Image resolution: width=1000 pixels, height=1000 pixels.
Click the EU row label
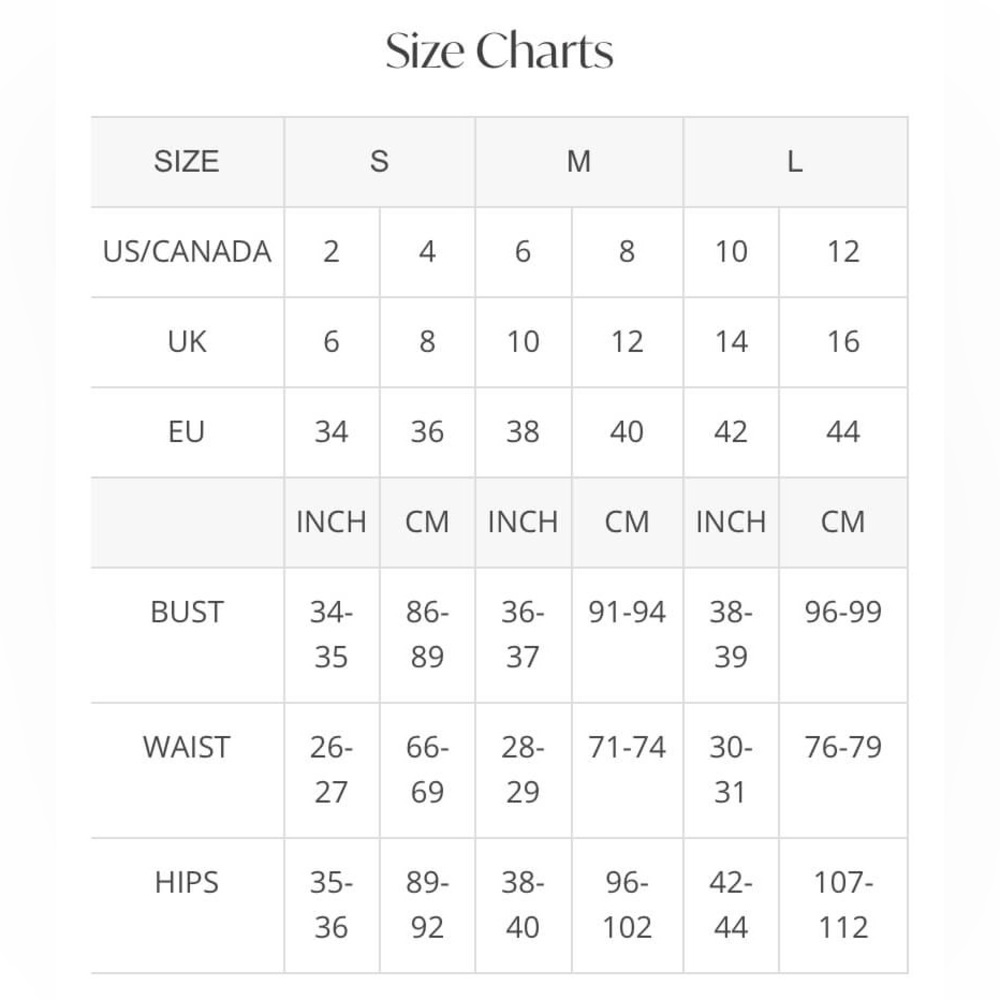187,432
